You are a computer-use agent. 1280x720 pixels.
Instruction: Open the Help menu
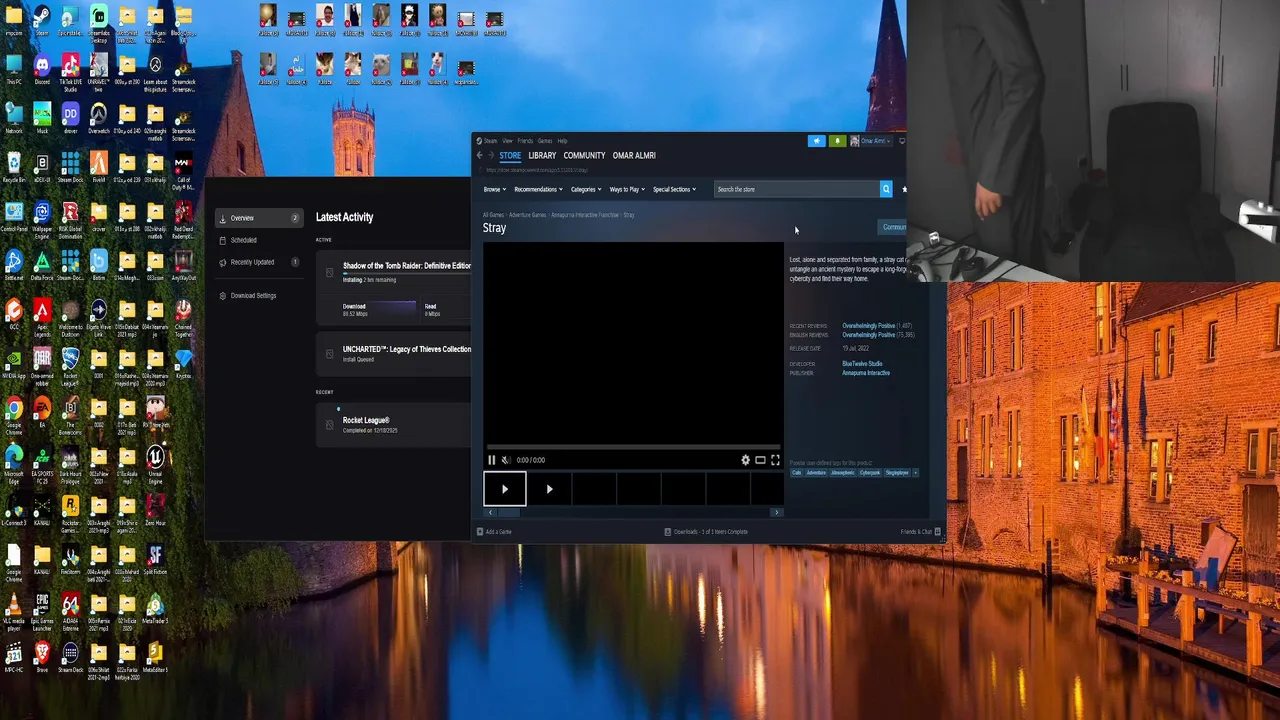coord(562,141)
